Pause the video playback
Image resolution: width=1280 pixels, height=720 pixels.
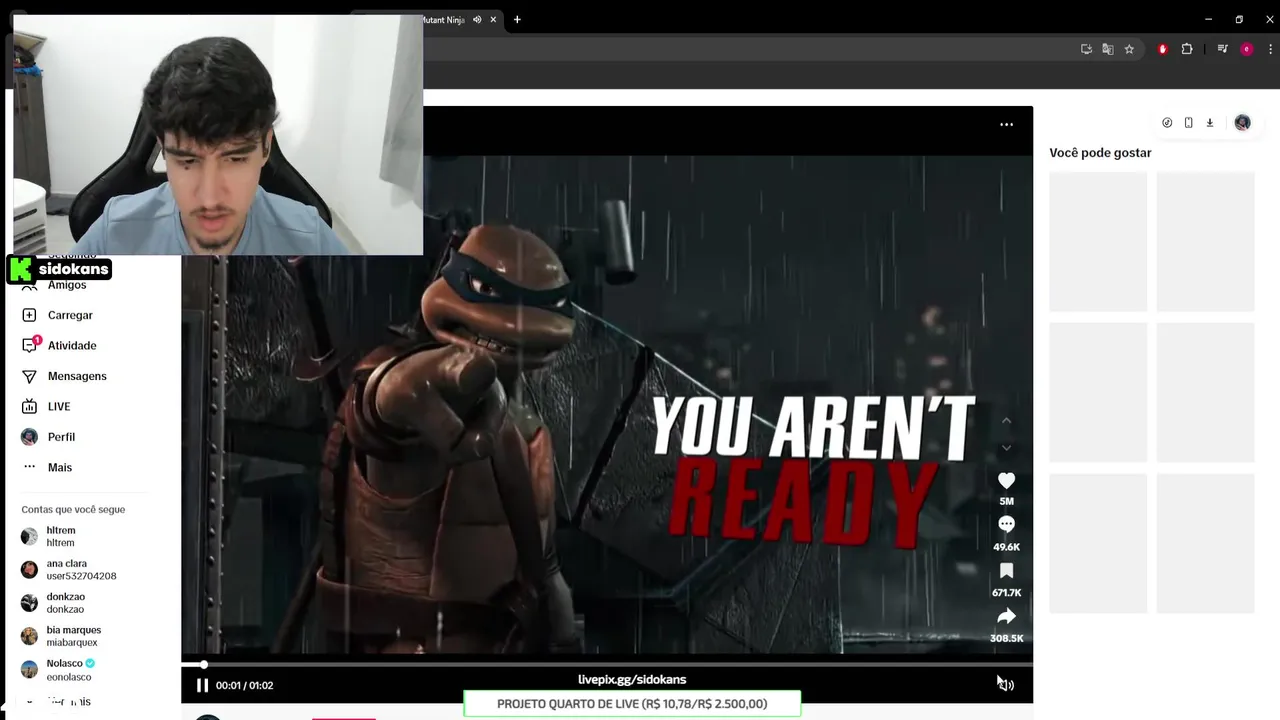coord(202,685)
